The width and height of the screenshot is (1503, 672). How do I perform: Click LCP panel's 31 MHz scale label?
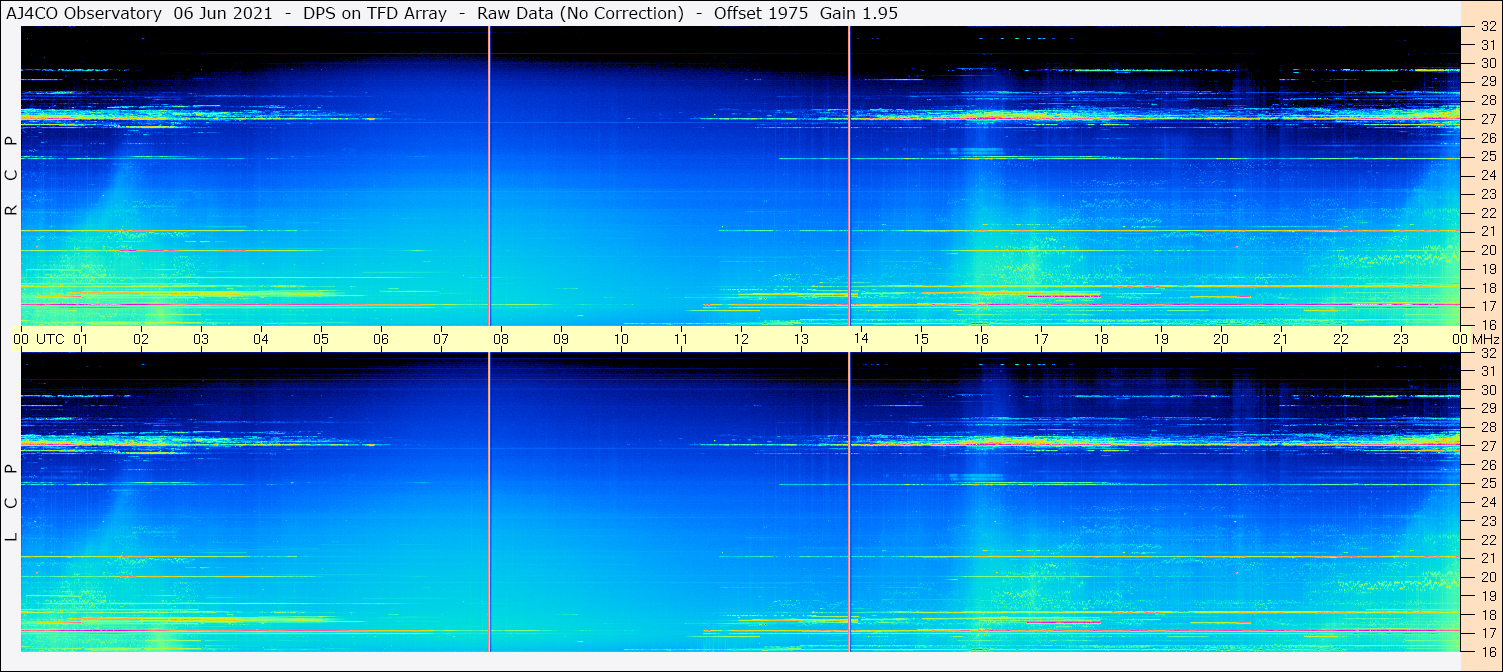click(1488, 371)
